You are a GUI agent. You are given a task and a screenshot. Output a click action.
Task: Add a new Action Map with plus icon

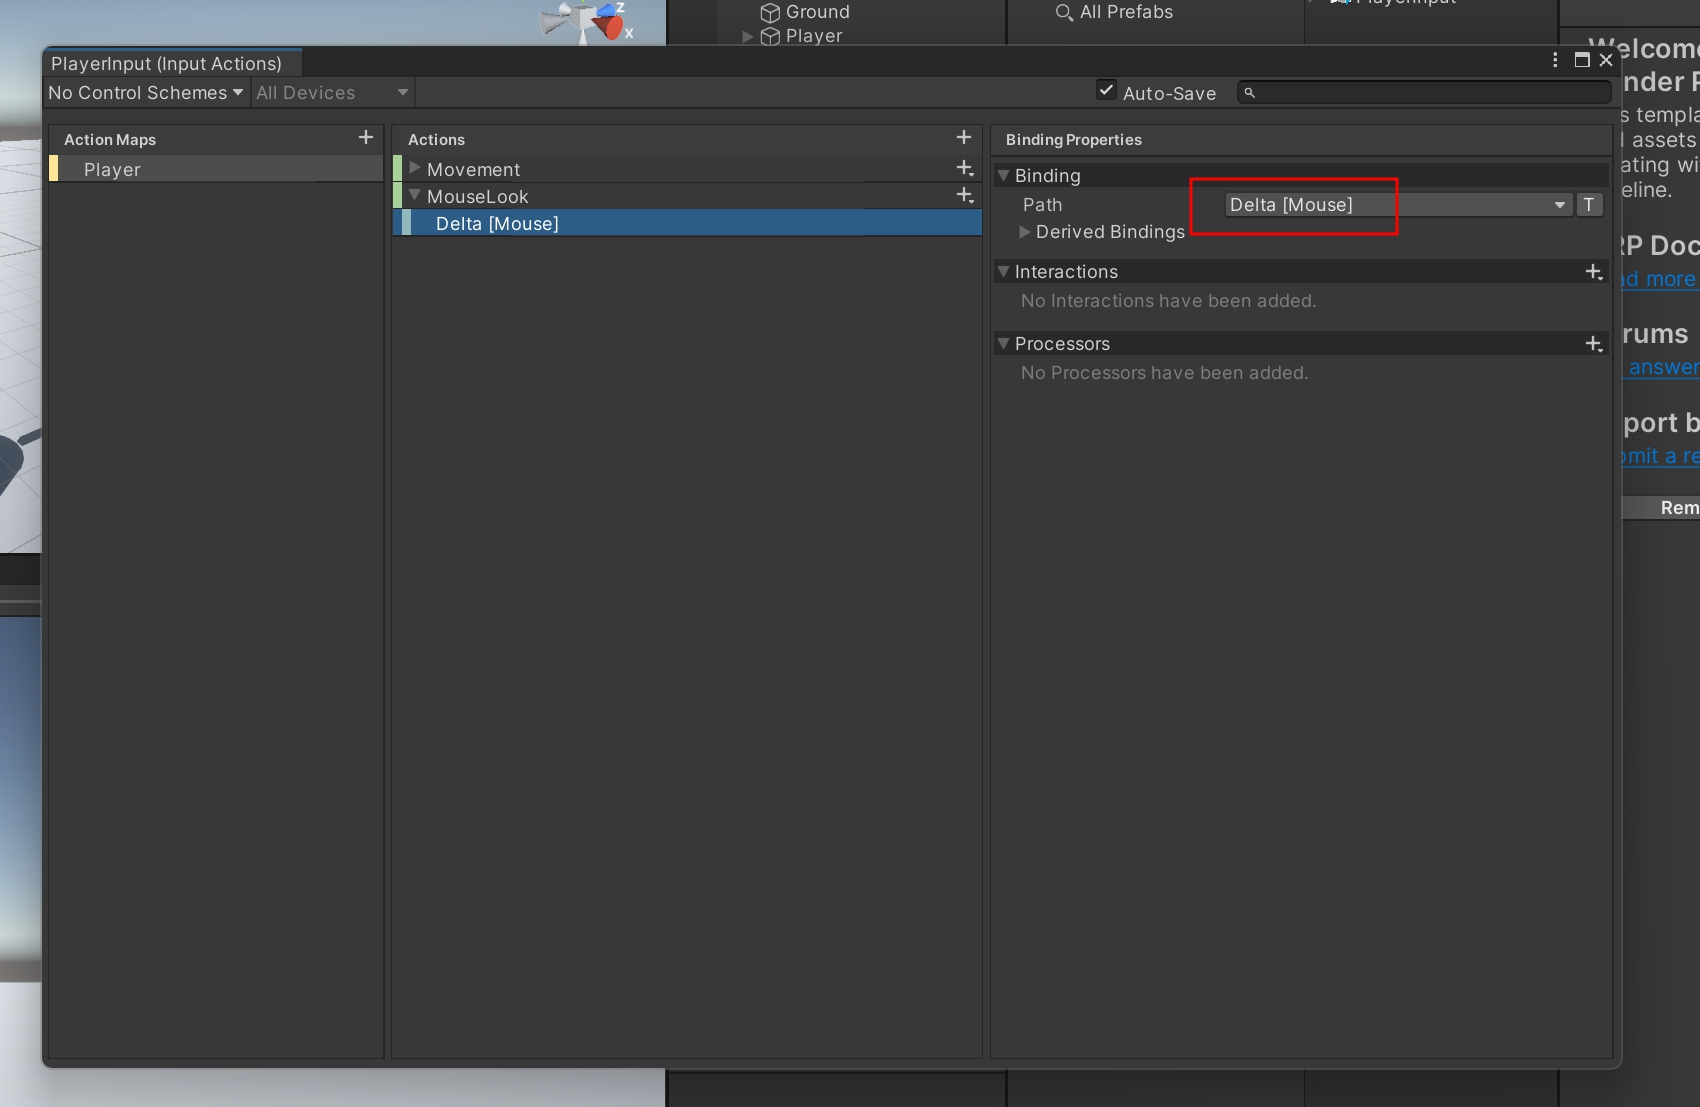366,137
